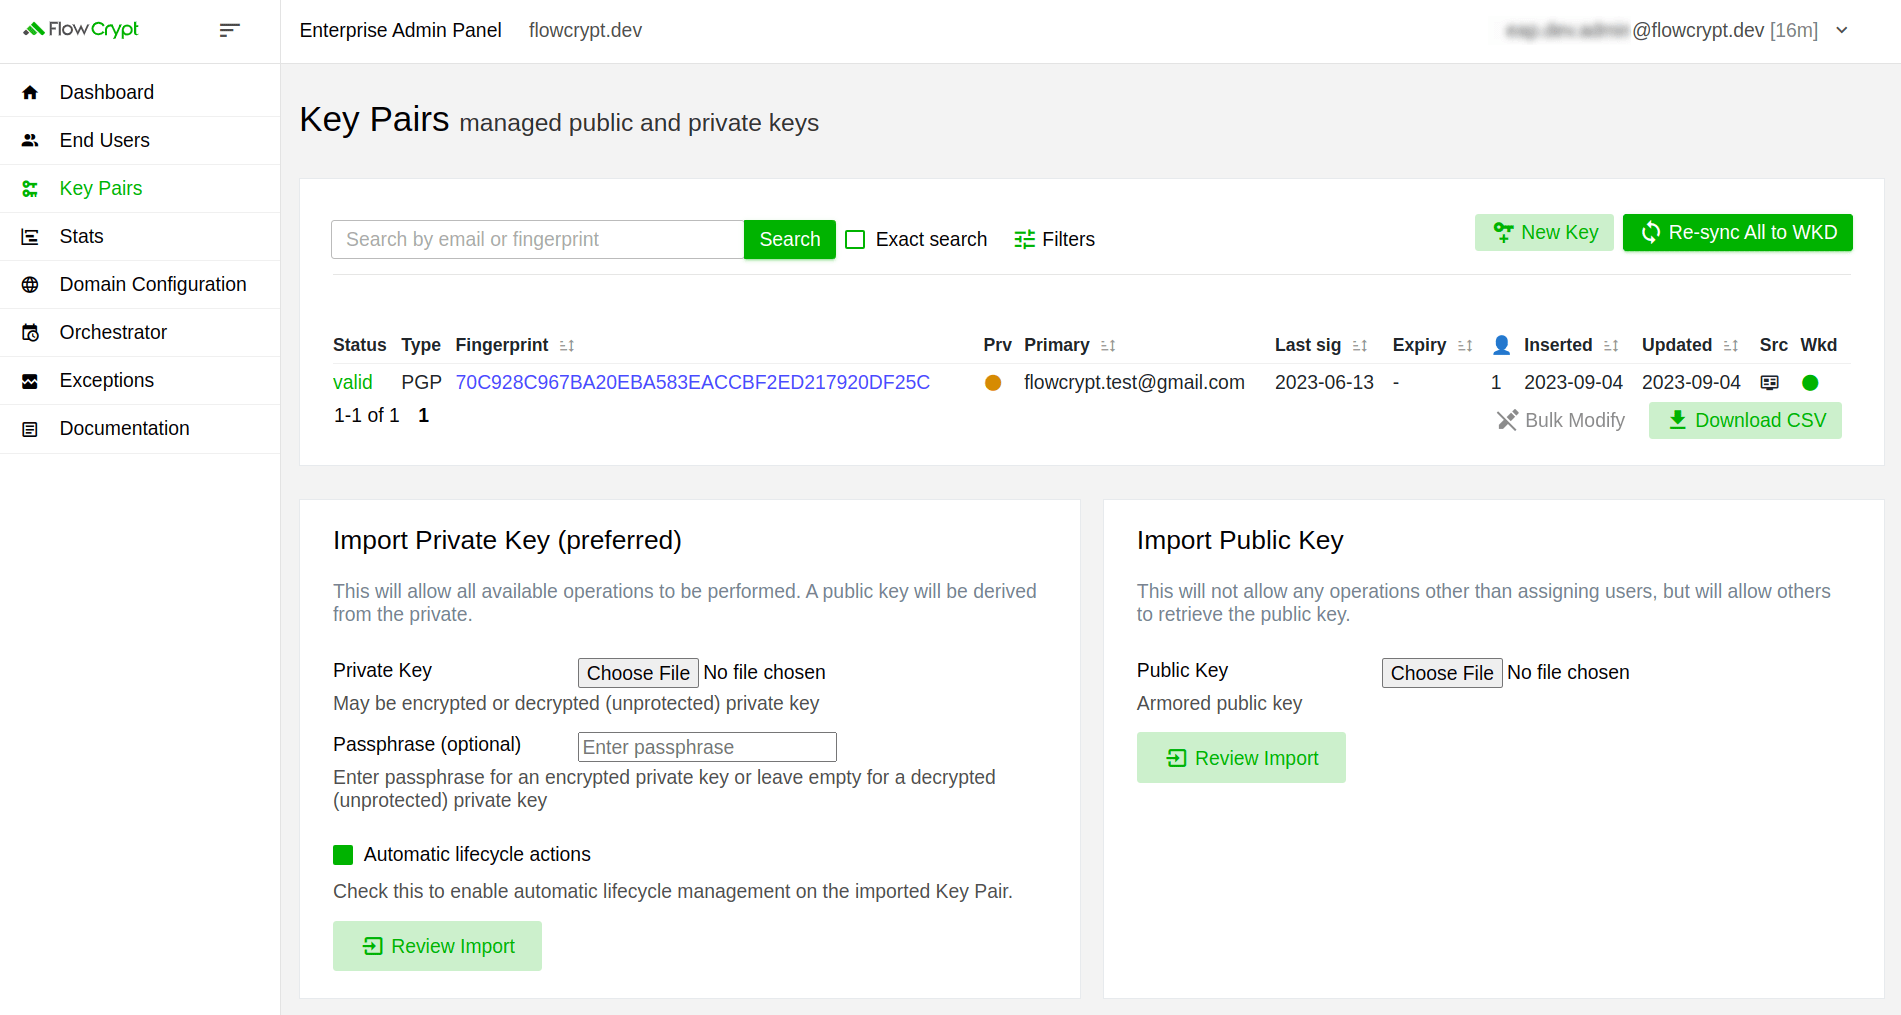Click the Exceptions sidebar icon
This screenshot has width=1901, height=1015.
[x=30, y=380]
